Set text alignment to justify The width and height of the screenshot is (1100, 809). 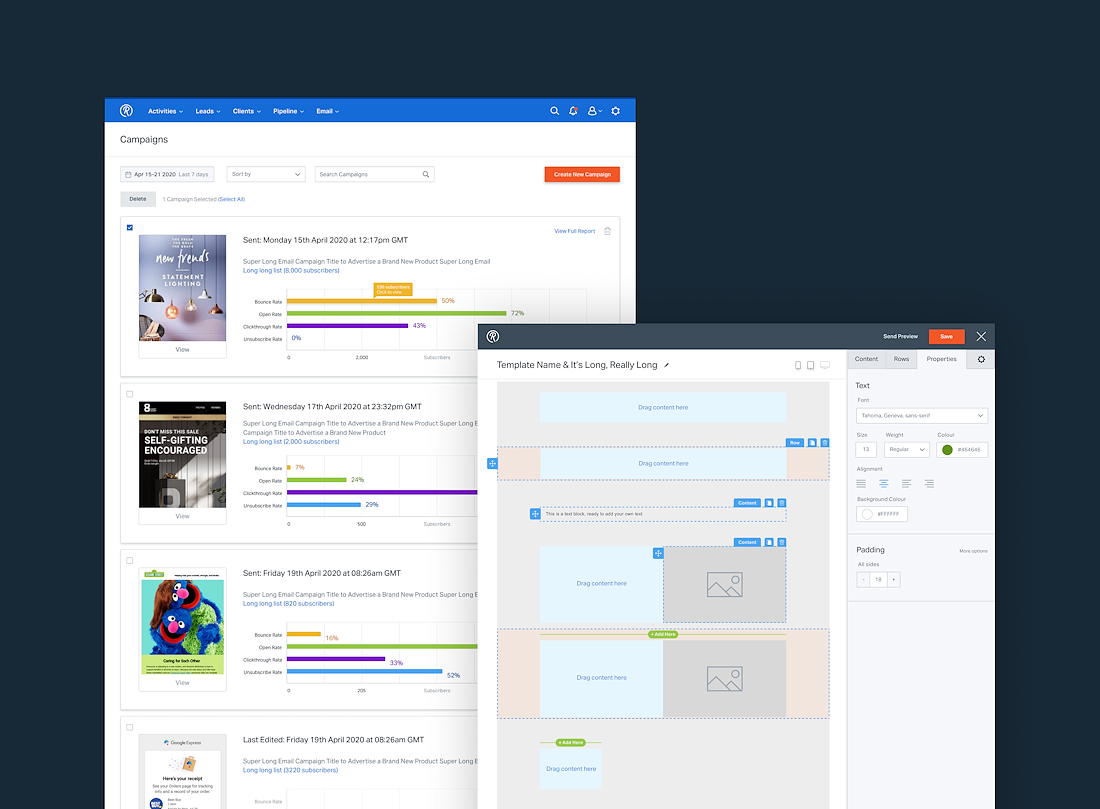coord(861,483)
